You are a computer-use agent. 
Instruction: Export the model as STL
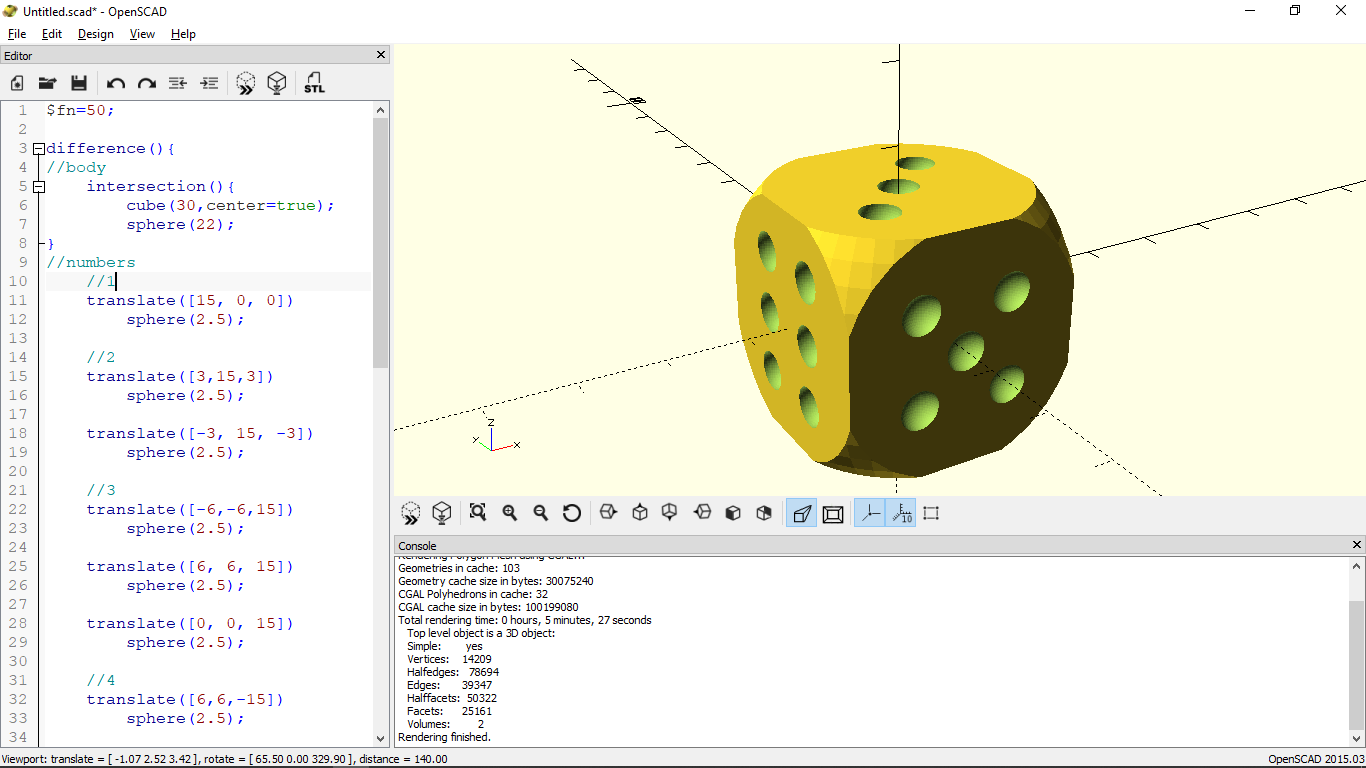coord(314,83)
